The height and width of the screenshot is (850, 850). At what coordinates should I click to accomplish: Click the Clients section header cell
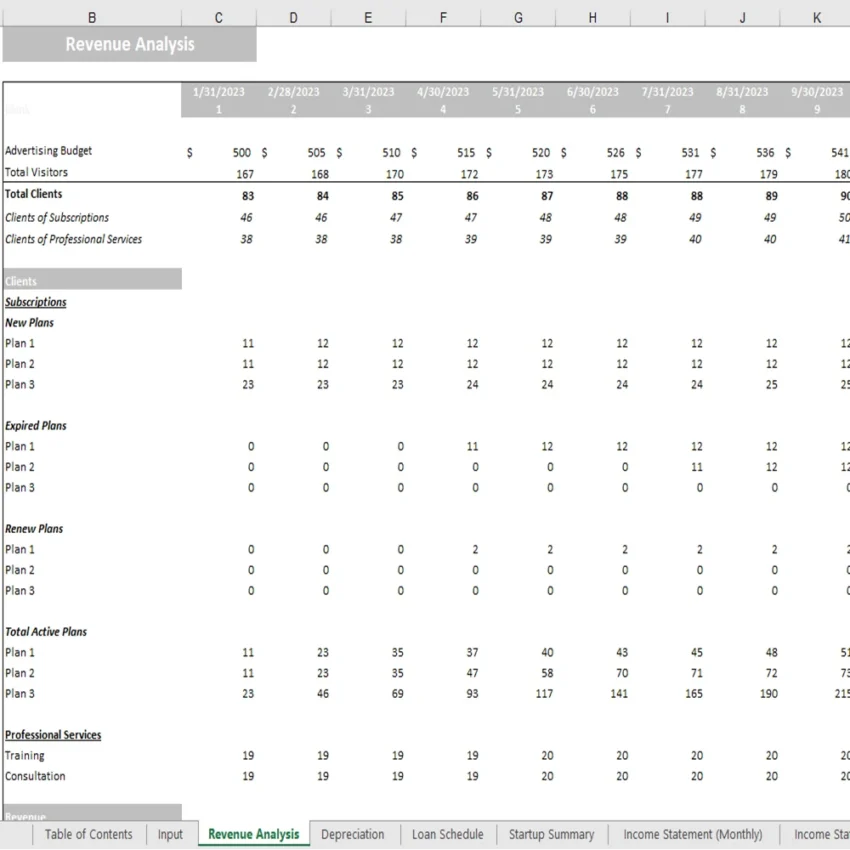21,280
